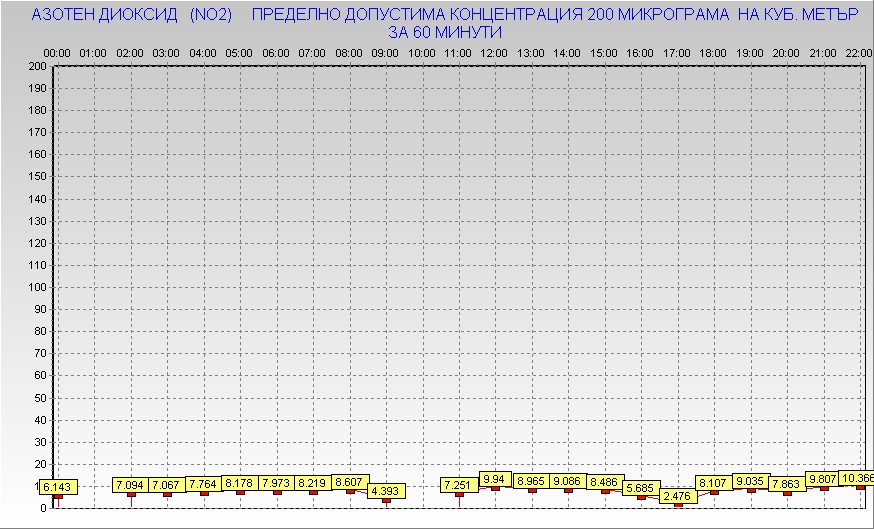Select the 5.685 value label
The image size is (874, 529).
point(641,488)
